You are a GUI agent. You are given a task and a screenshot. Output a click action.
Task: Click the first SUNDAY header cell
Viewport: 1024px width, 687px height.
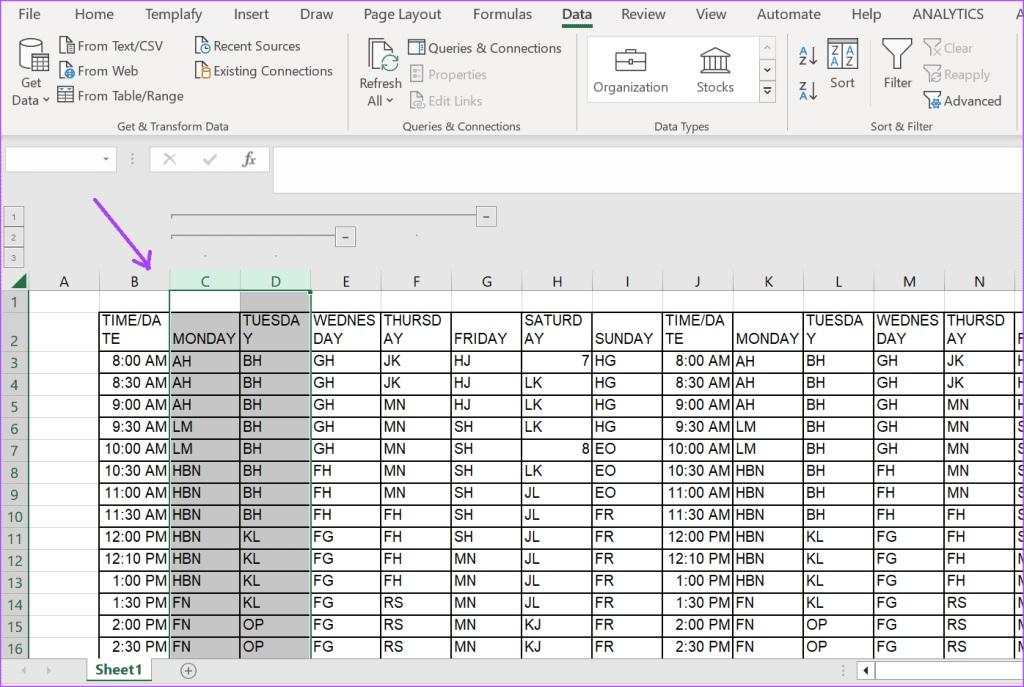point(627,331)
